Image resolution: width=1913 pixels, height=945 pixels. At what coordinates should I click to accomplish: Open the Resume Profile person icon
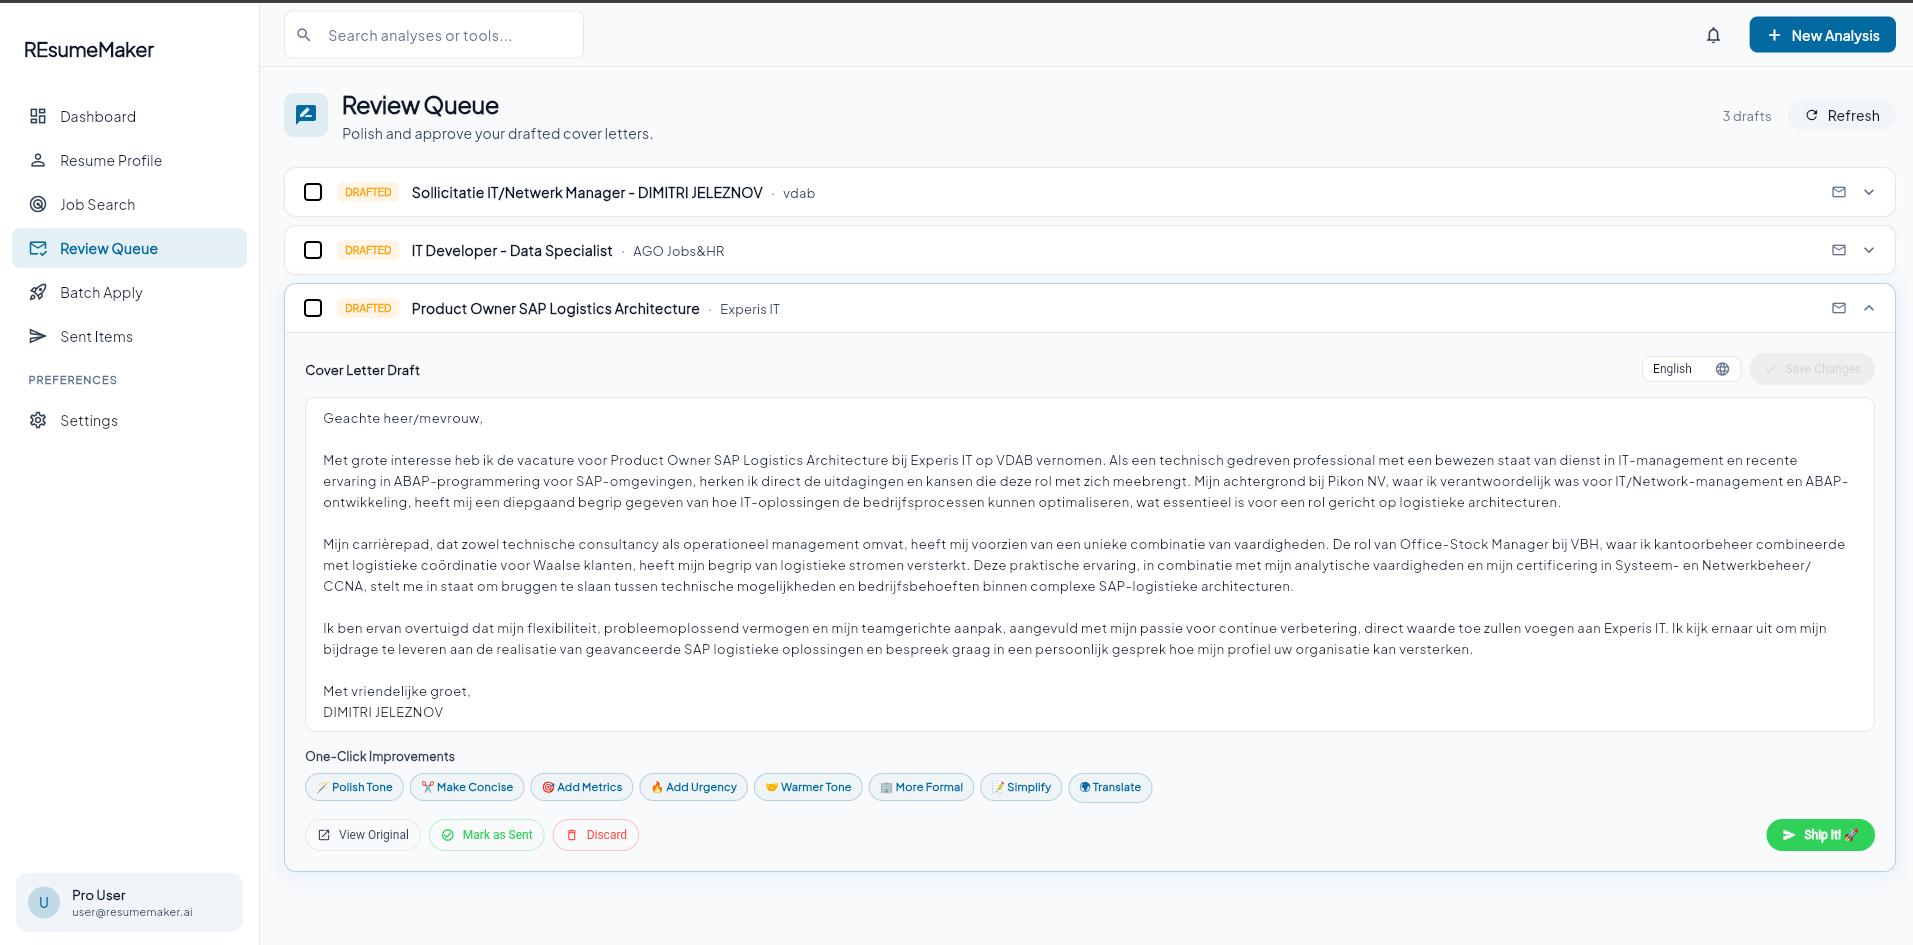point(38,160)
